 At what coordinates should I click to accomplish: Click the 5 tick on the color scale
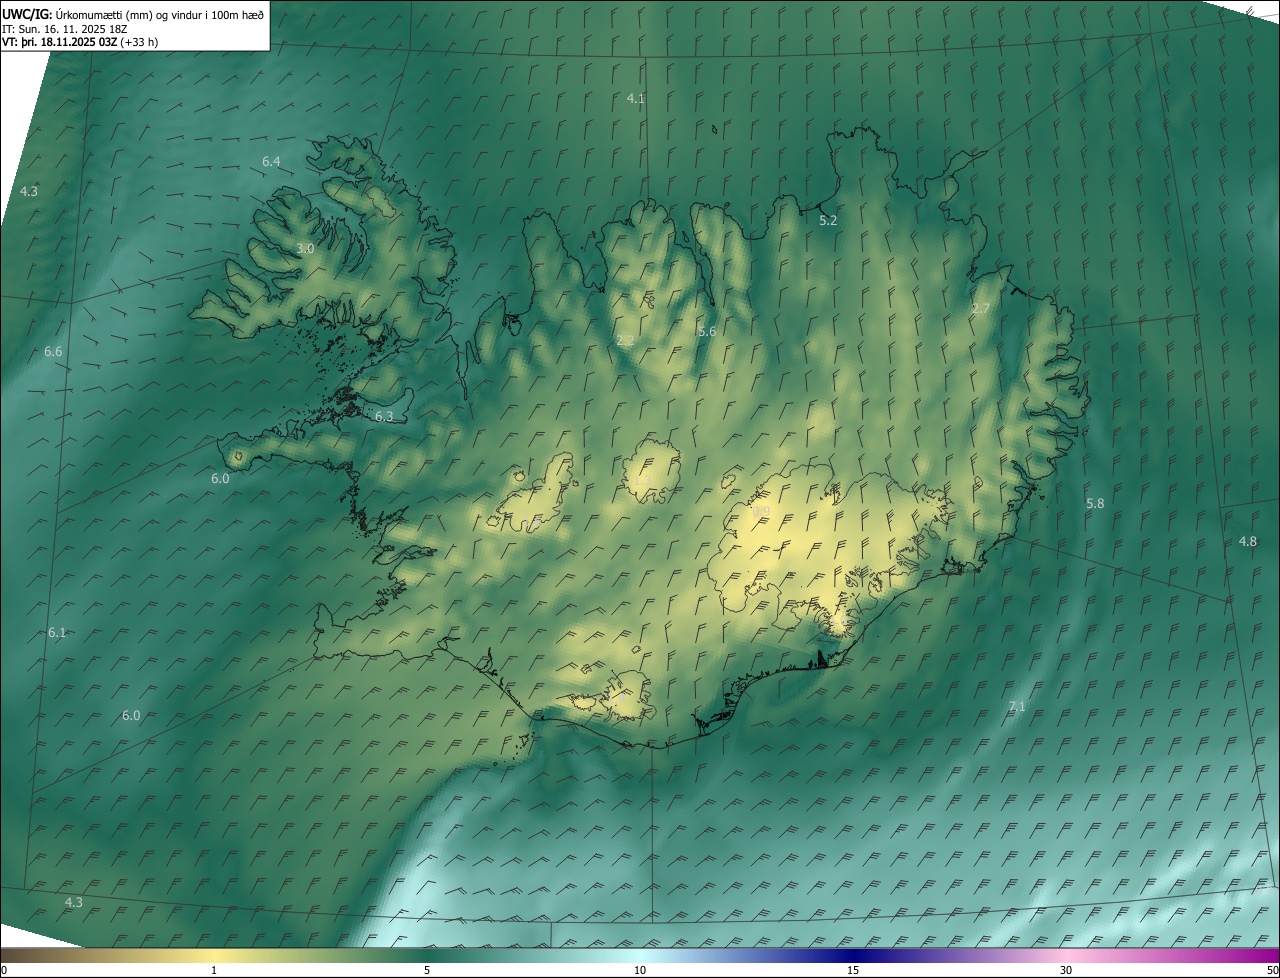coord(427,970)
